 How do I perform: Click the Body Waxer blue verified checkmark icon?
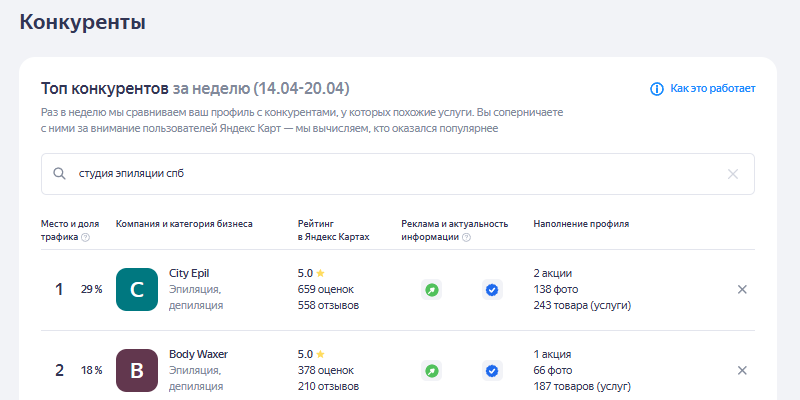[x=492, y=370]
